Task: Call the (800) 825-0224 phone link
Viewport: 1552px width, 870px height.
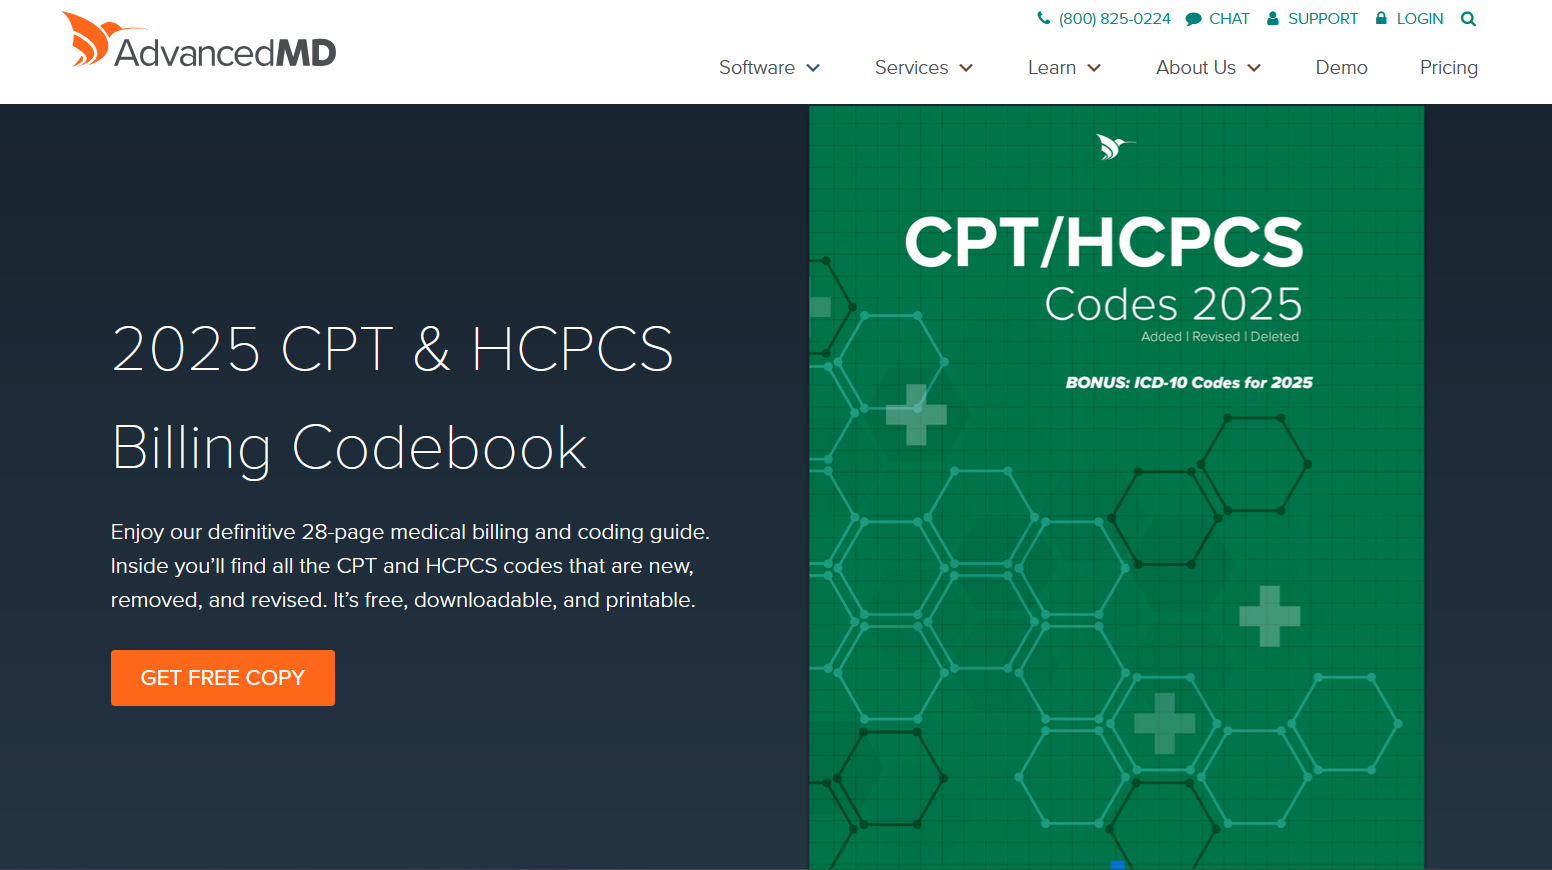Action: pos(1114,19)
